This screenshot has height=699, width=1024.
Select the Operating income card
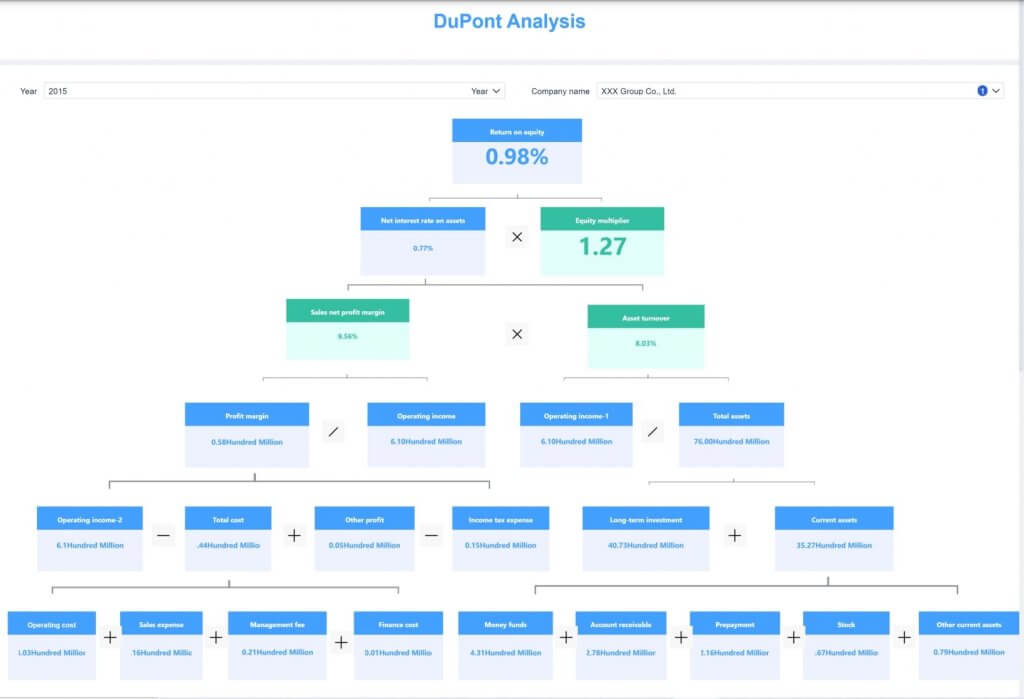[x=426, y=434]
